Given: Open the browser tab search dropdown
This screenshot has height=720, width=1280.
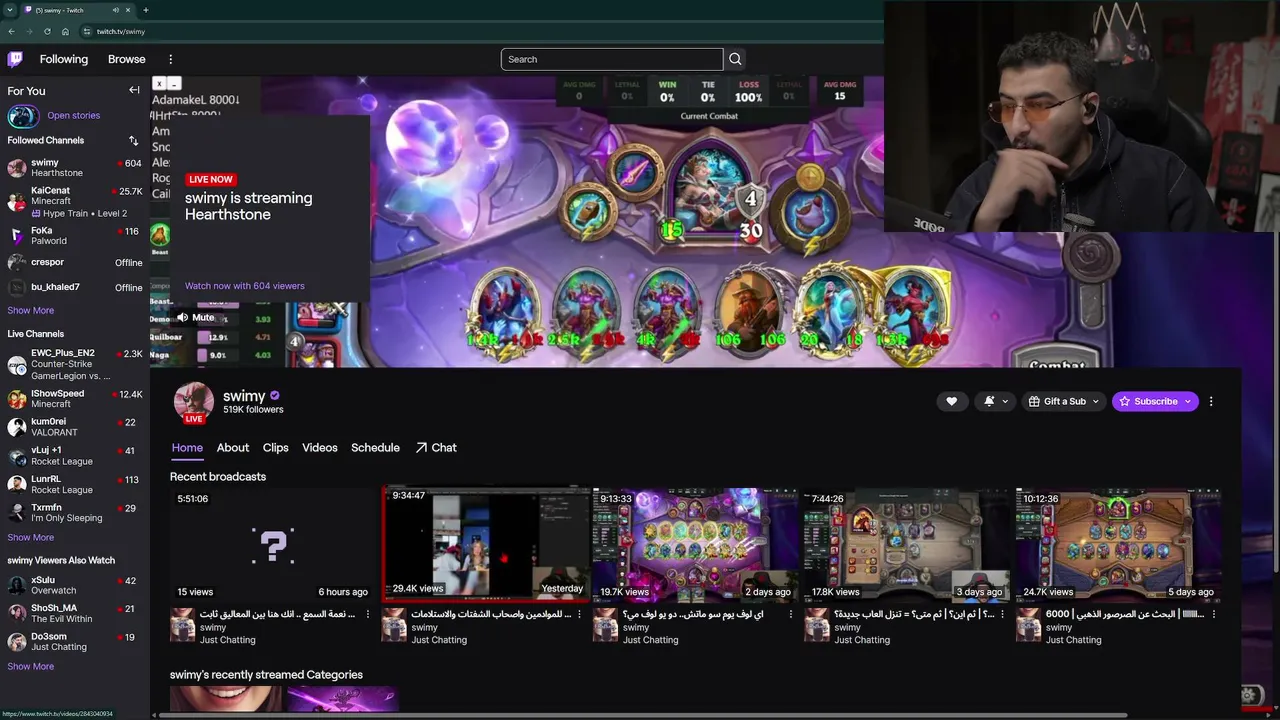Looking at the screenshot, I should (x=9, y=10).
